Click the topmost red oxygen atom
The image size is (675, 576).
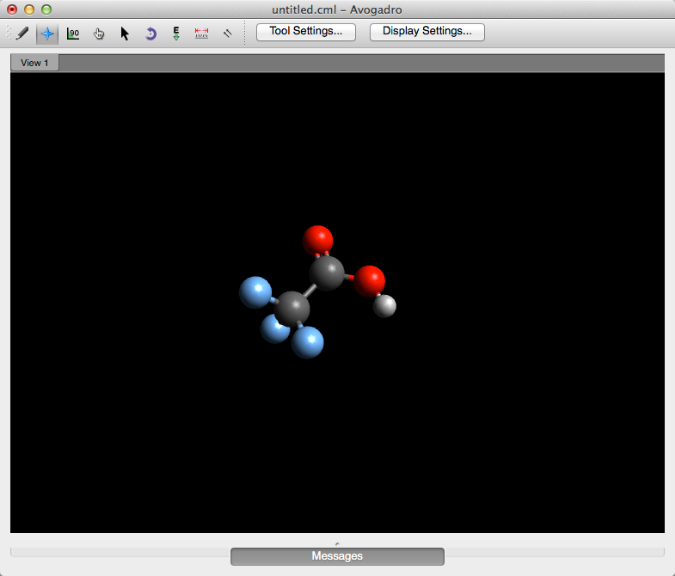[318, 240]
